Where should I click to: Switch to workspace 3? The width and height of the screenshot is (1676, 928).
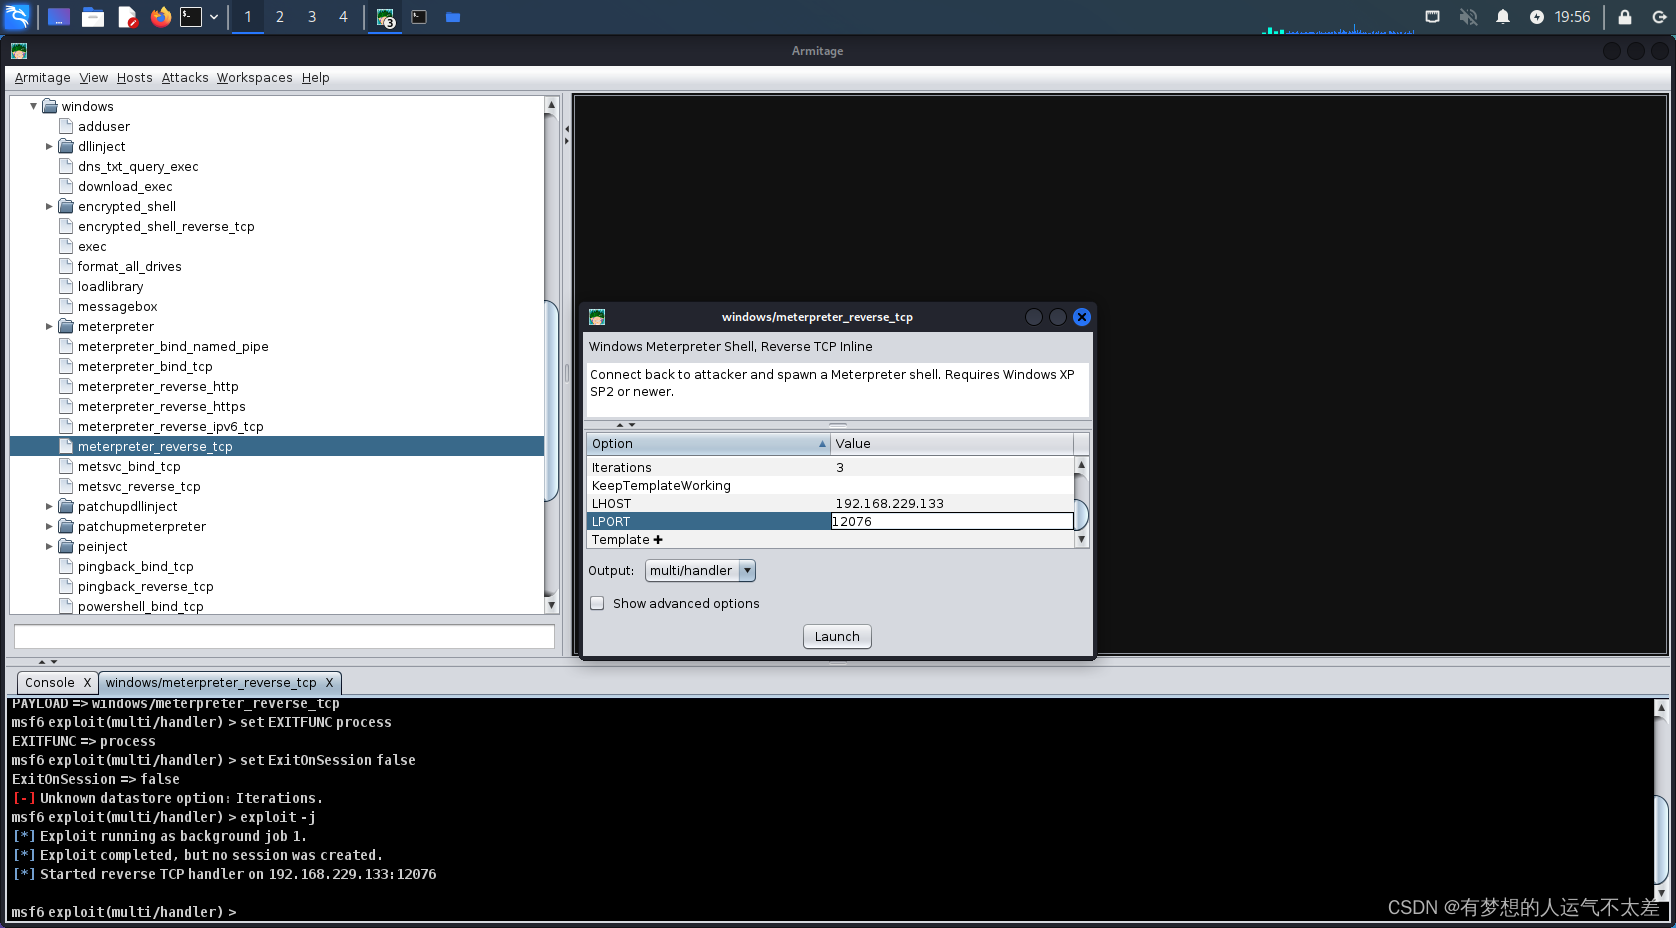click(x=312, y=17)
